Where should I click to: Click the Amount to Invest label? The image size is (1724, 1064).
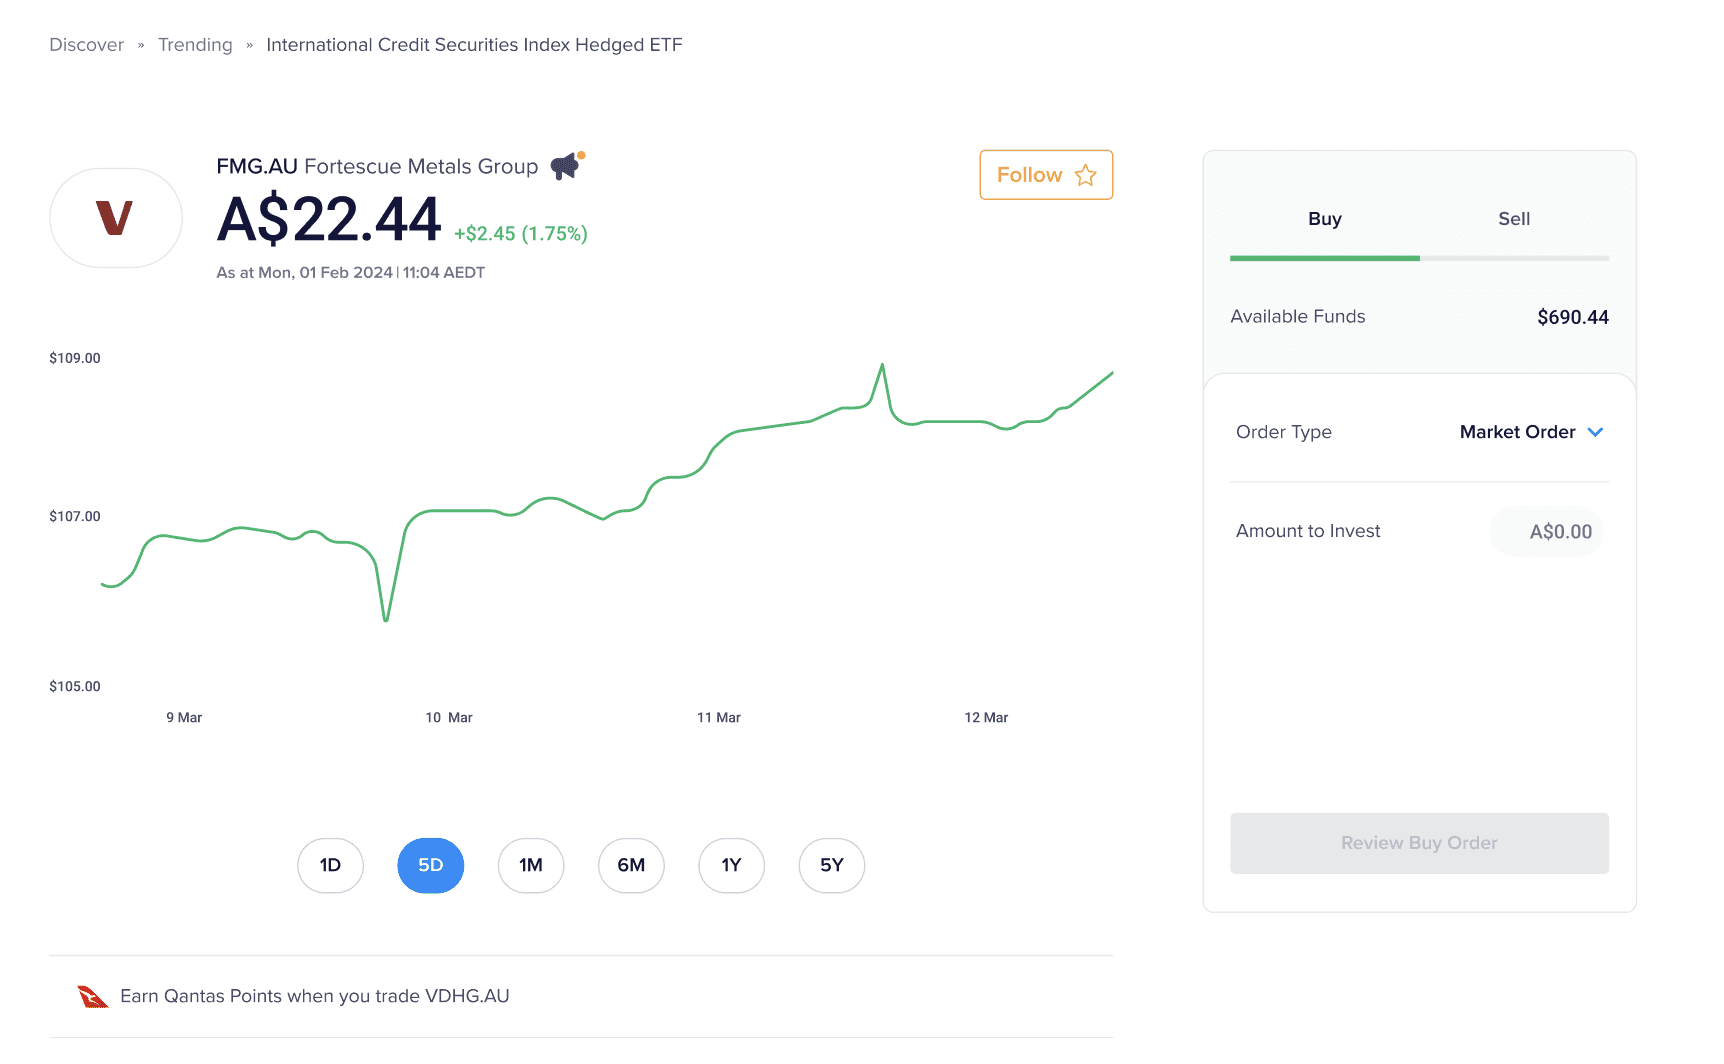[1308, 531]
